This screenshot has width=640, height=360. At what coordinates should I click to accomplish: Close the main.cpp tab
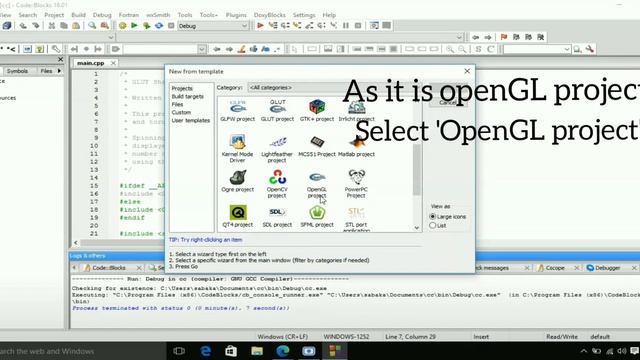tap(113, 63)
